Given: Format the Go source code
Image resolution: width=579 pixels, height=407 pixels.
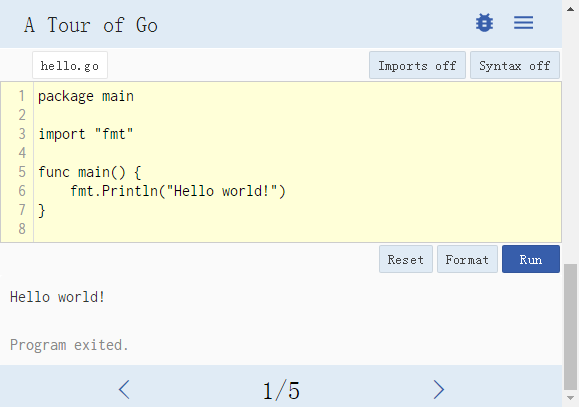Looking at the screenshot, I should point(467,259).
